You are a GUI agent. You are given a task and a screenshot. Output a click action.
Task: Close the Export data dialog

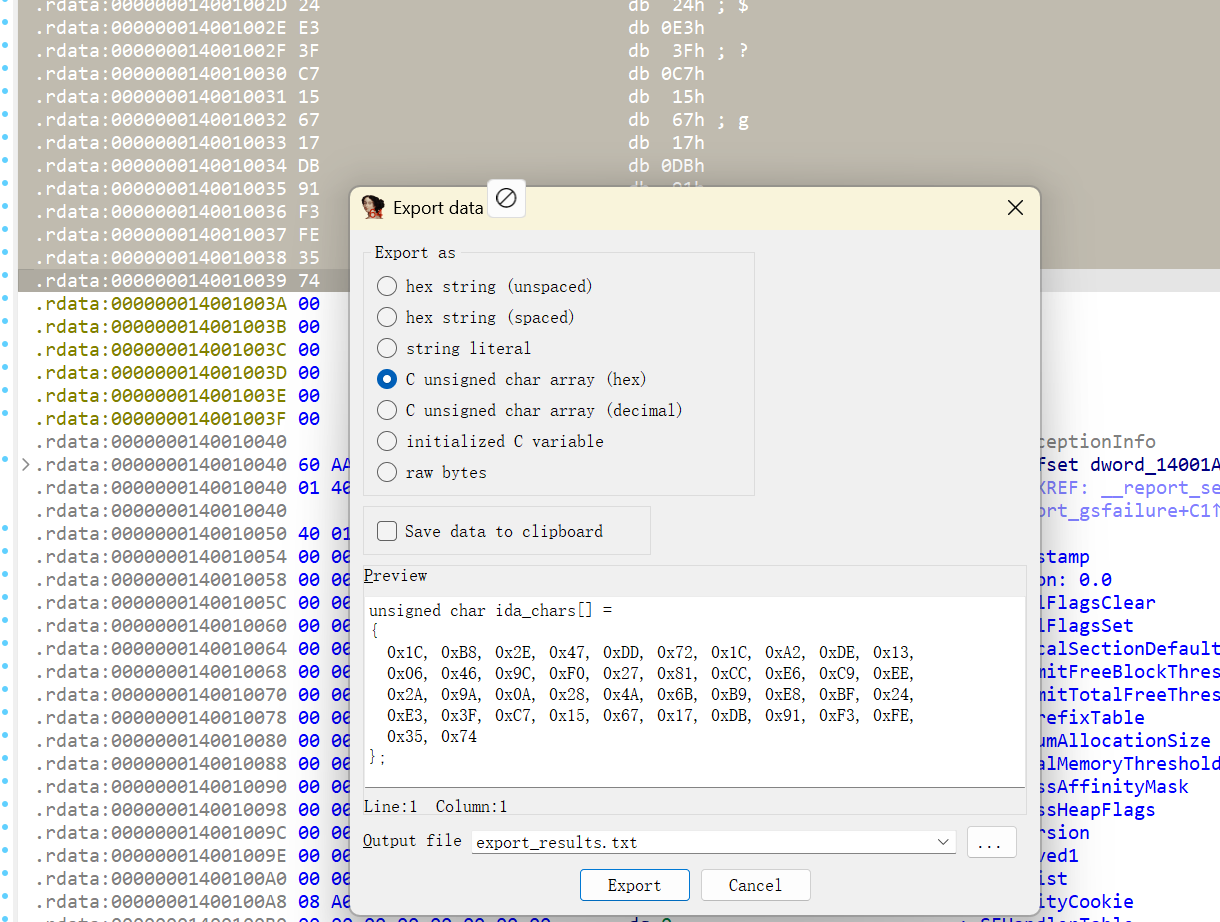point(1015,208)
